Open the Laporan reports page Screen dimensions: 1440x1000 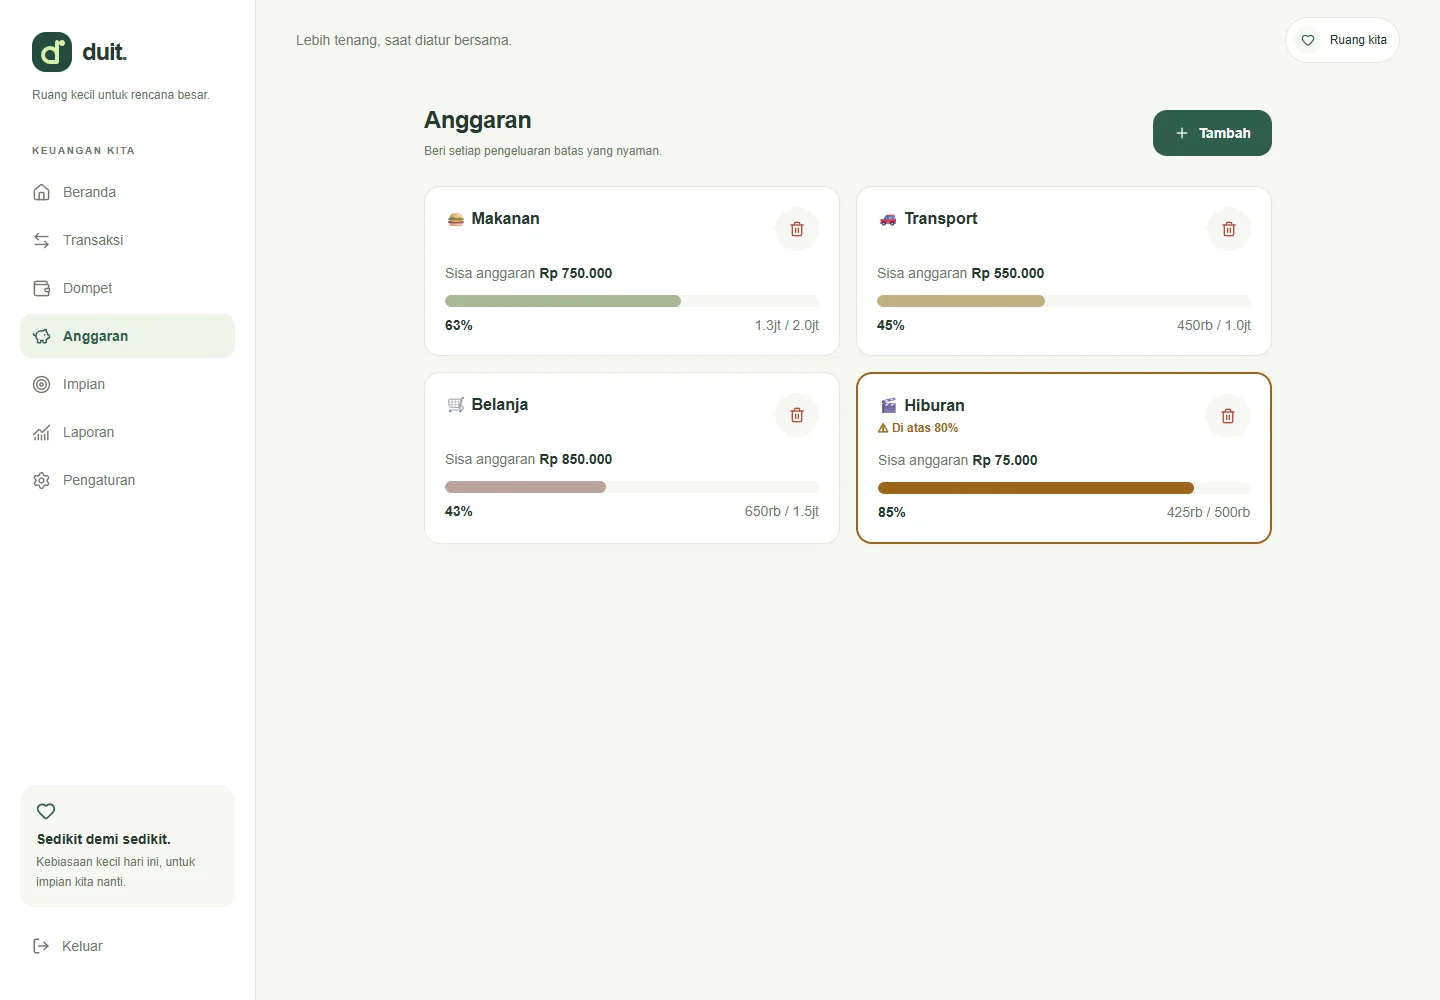tap(127, 432)
